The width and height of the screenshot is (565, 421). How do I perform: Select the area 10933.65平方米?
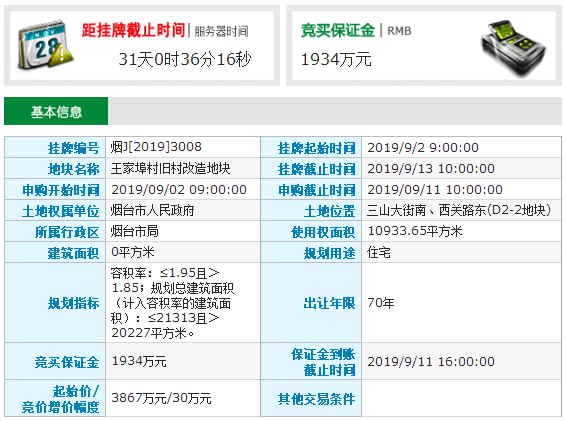(415, 231)
